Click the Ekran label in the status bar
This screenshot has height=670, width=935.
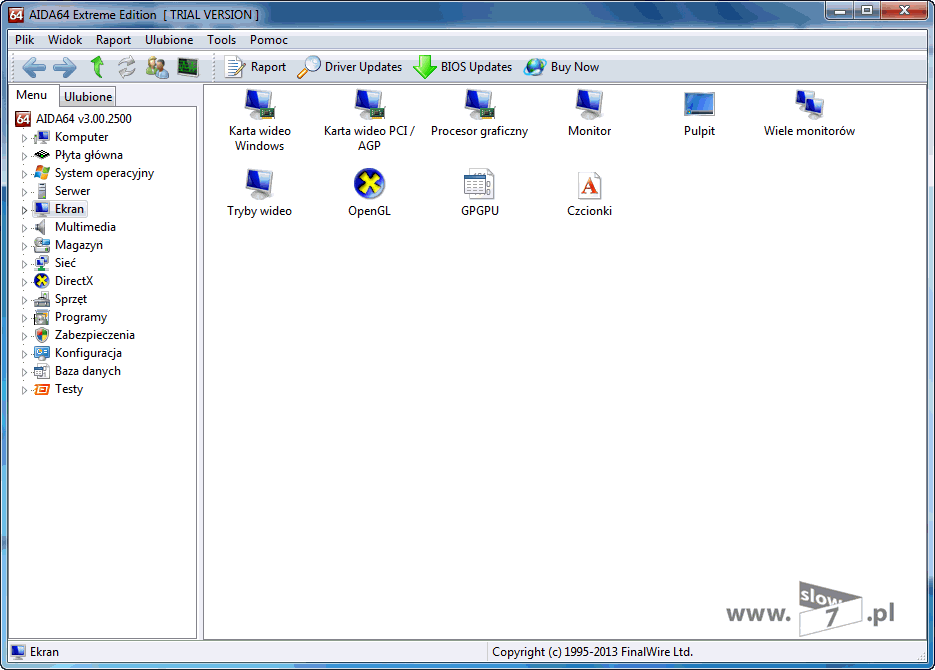click(x=44, y=652)
